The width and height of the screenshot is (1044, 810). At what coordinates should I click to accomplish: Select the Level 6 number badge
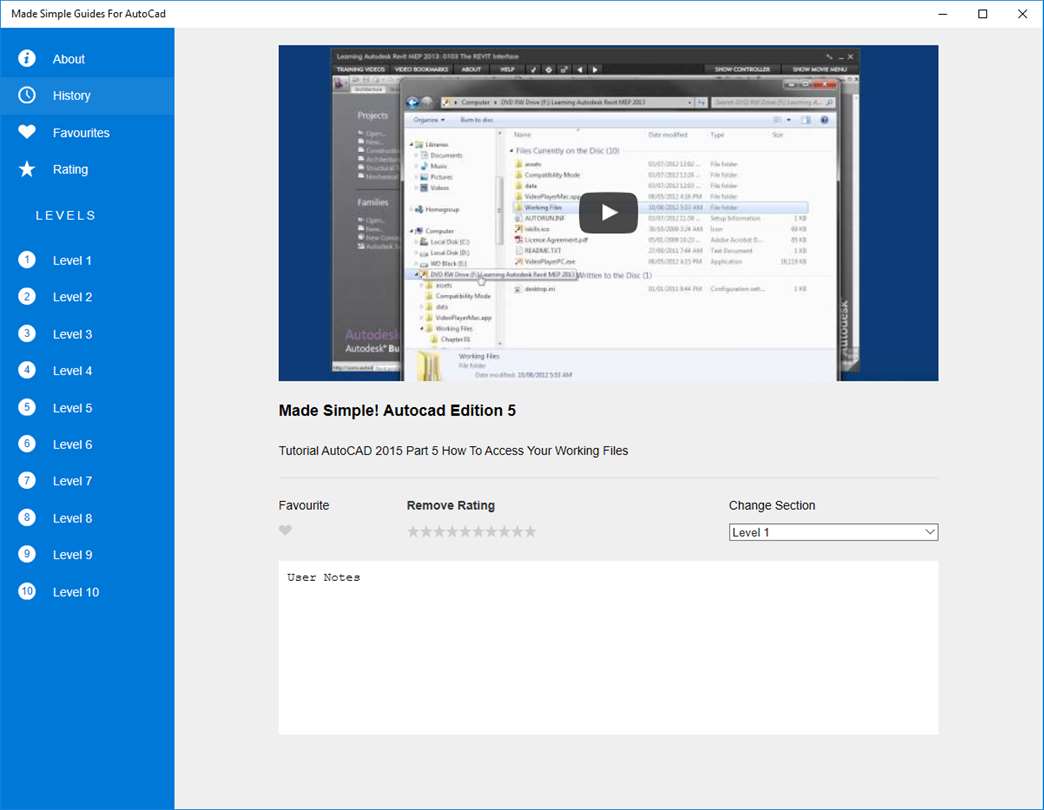[27, 443]
